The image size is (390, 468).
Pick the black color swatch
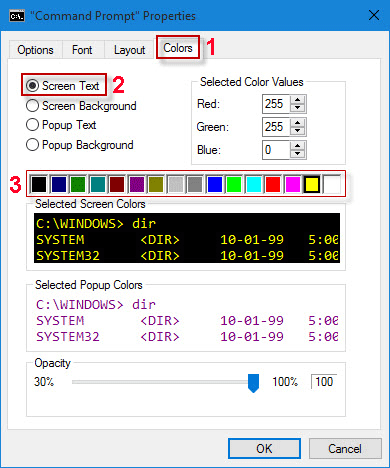tap(39, 184)
